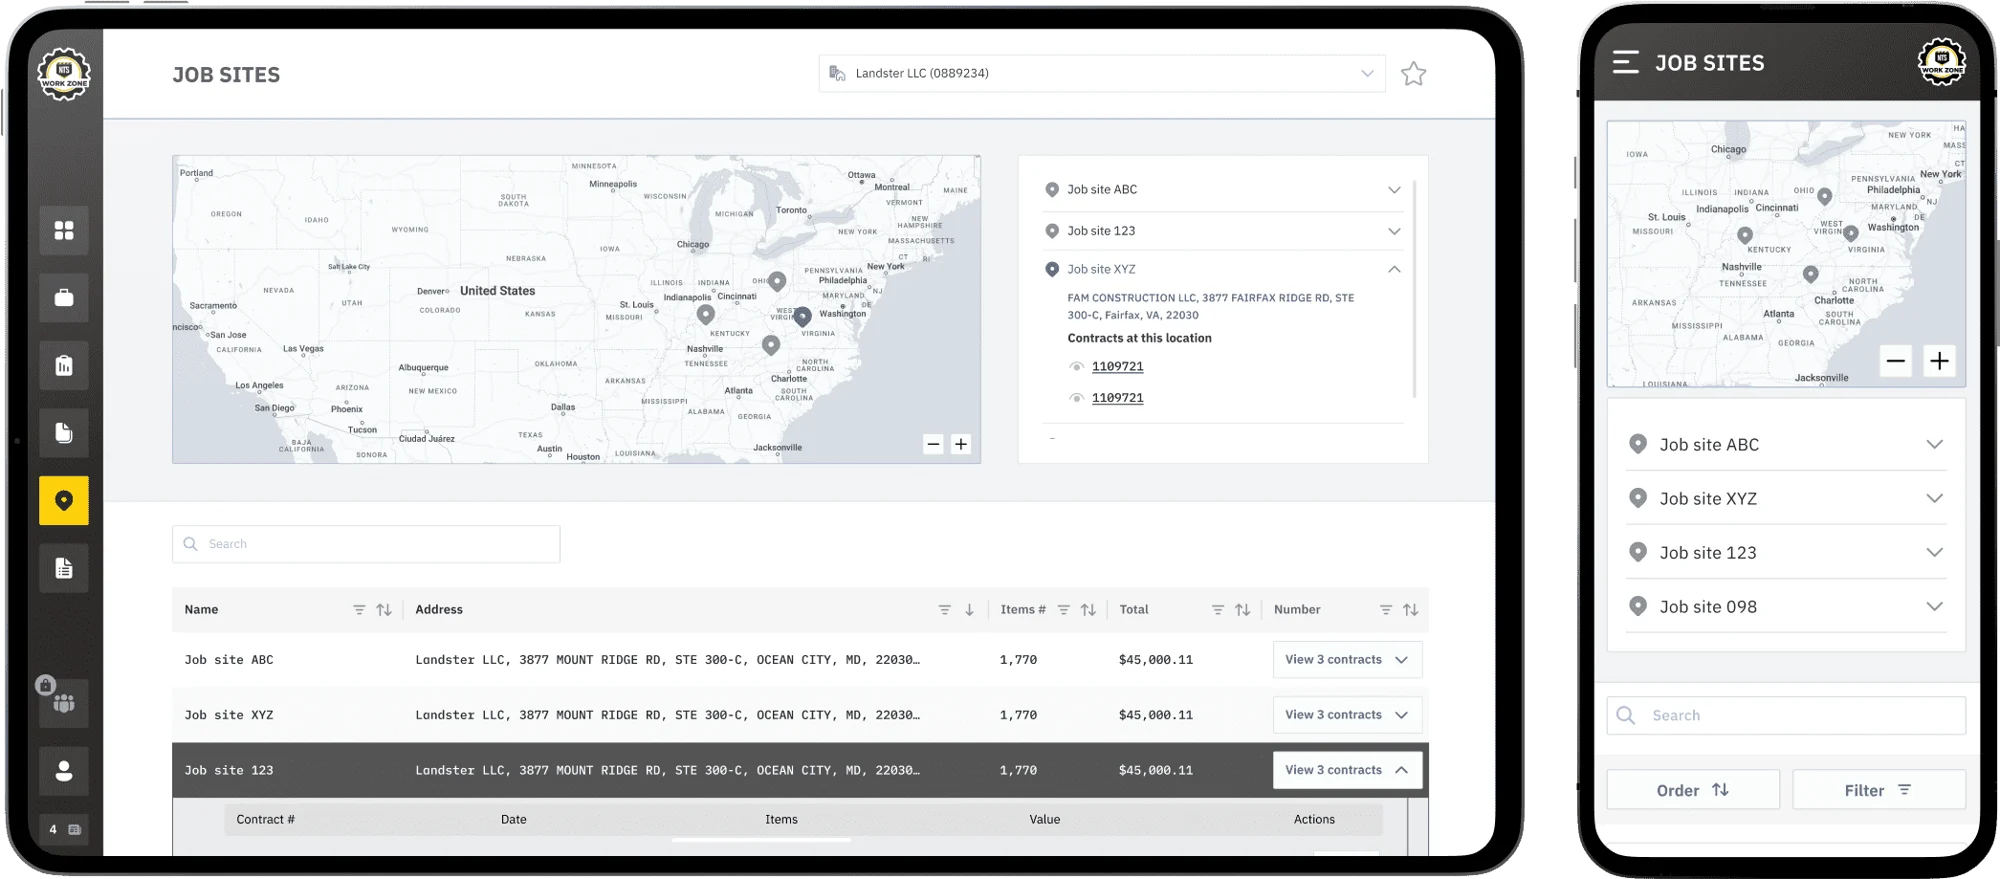Open the hamburger menu on mobile view
The width and height of the screenshot is (2000, 879).
point(1625,62)
